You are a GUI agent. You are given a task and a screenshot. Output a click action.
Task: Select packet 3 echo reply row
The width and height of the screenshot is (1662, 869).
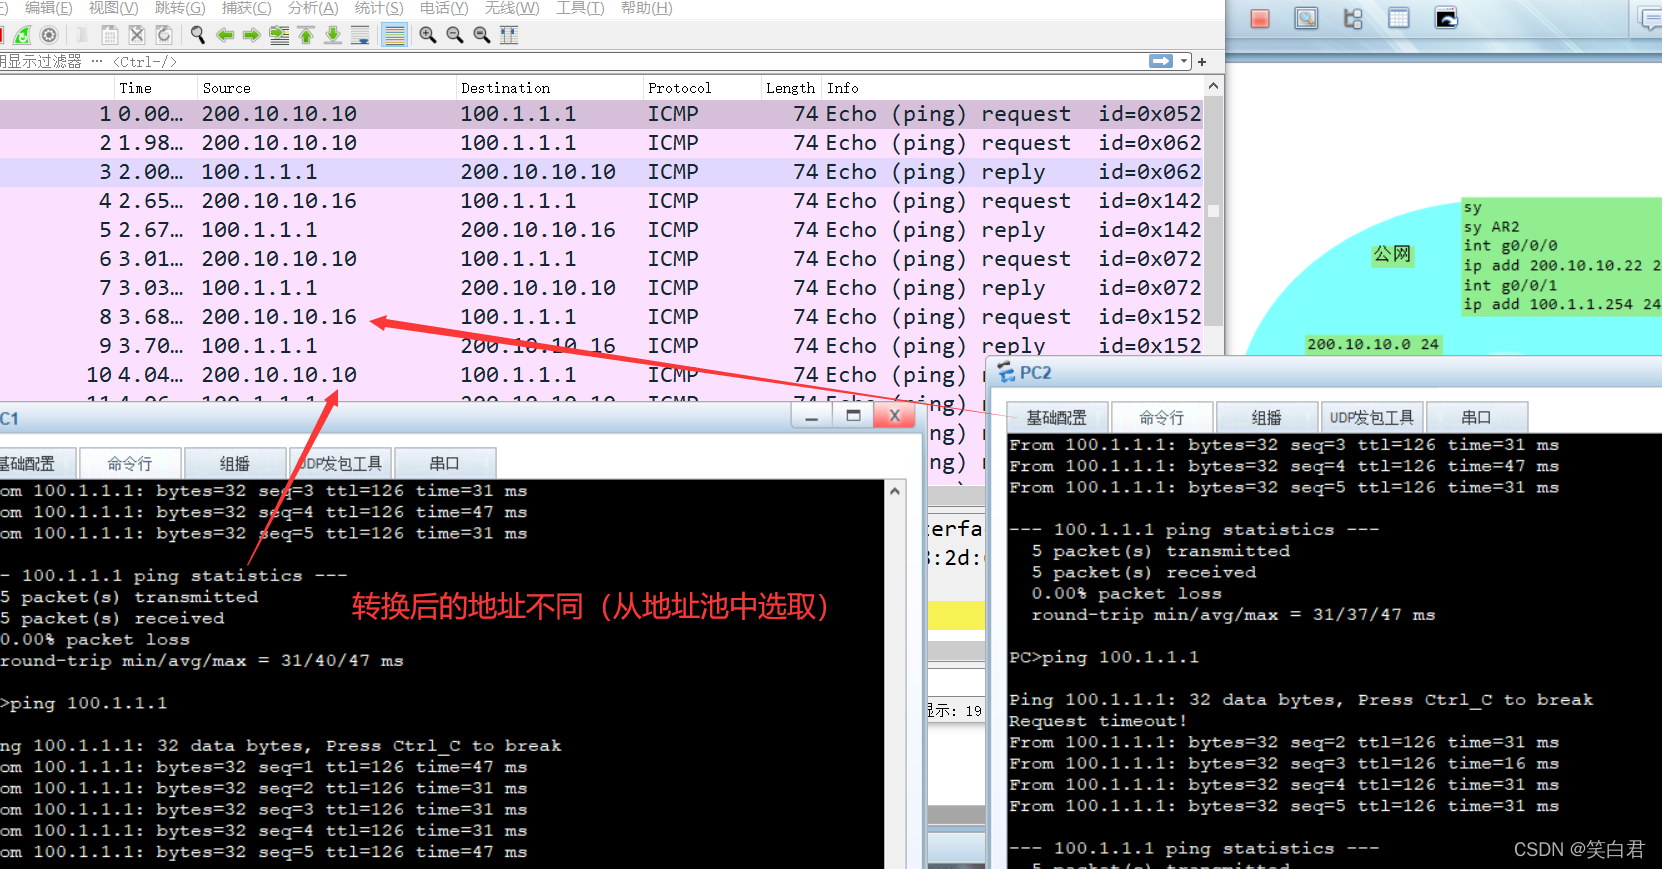point(602,172)
